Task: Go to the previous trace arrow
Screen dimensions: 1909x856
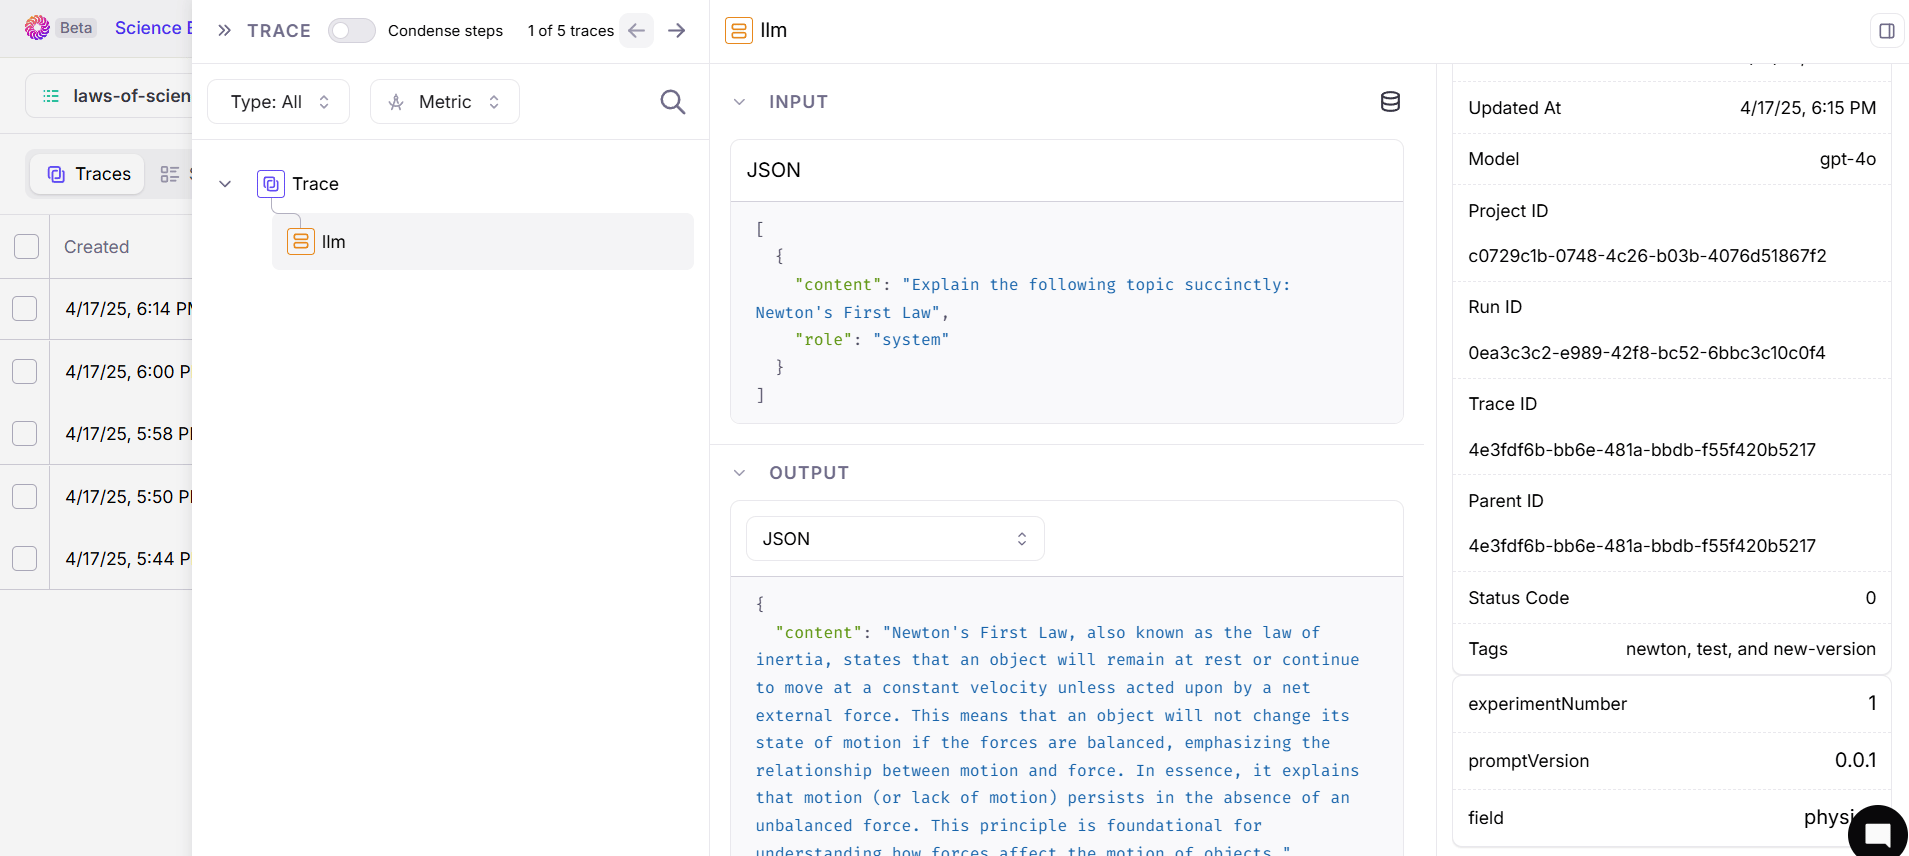Action: [636, 31]
